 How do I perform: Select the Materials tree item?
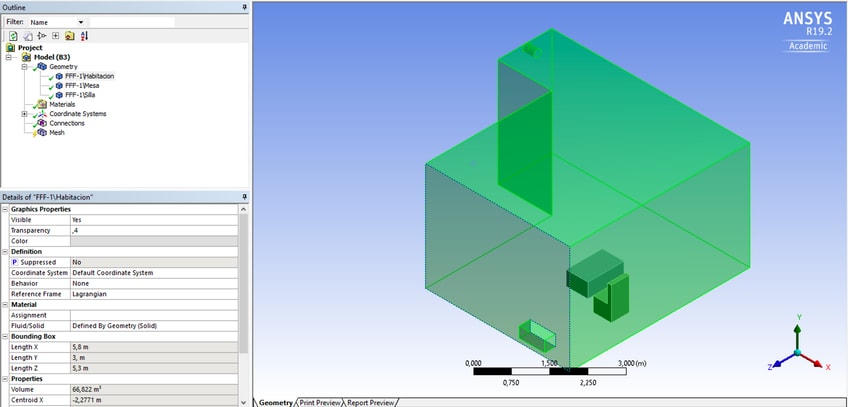pyautogui.click(x=62, y=104)
